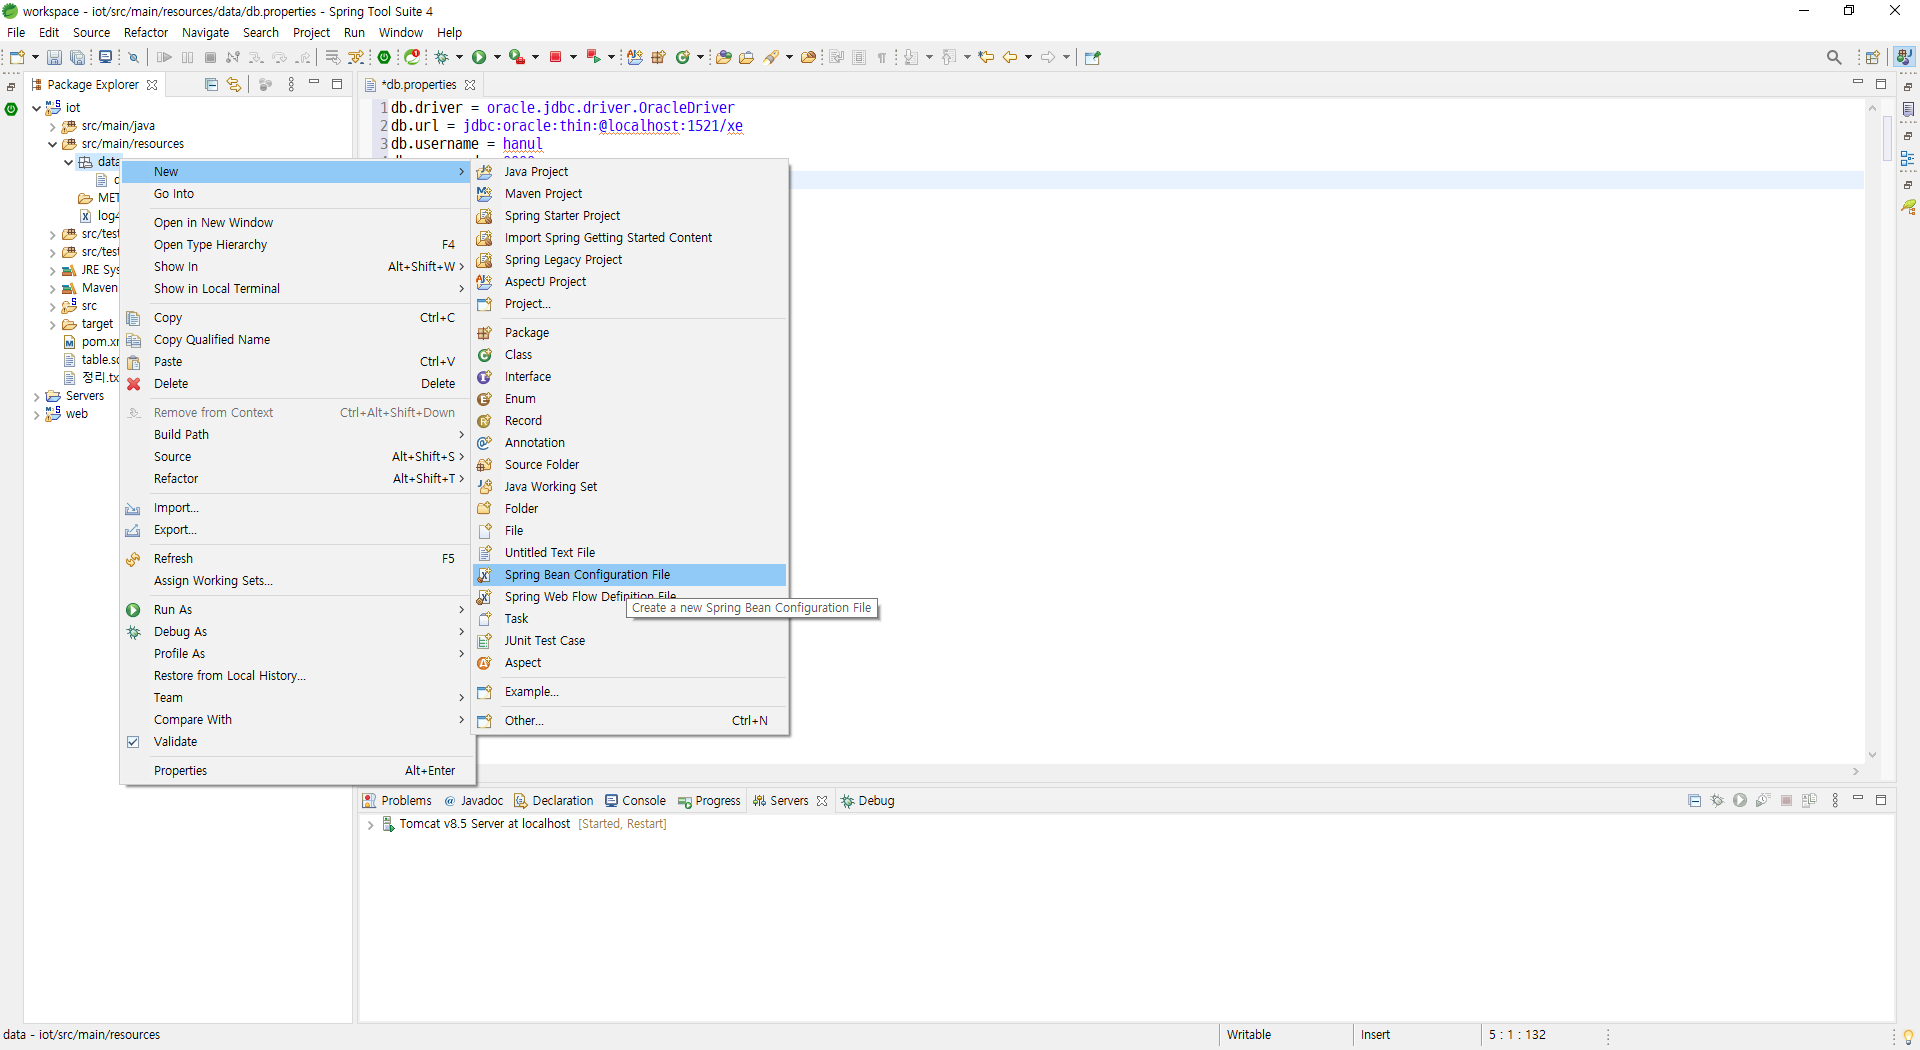The image size is (1920, 1050).
Task: Click the Forward navigation arrow icon
Action: pyautogui.click(x=1048, y=57)
